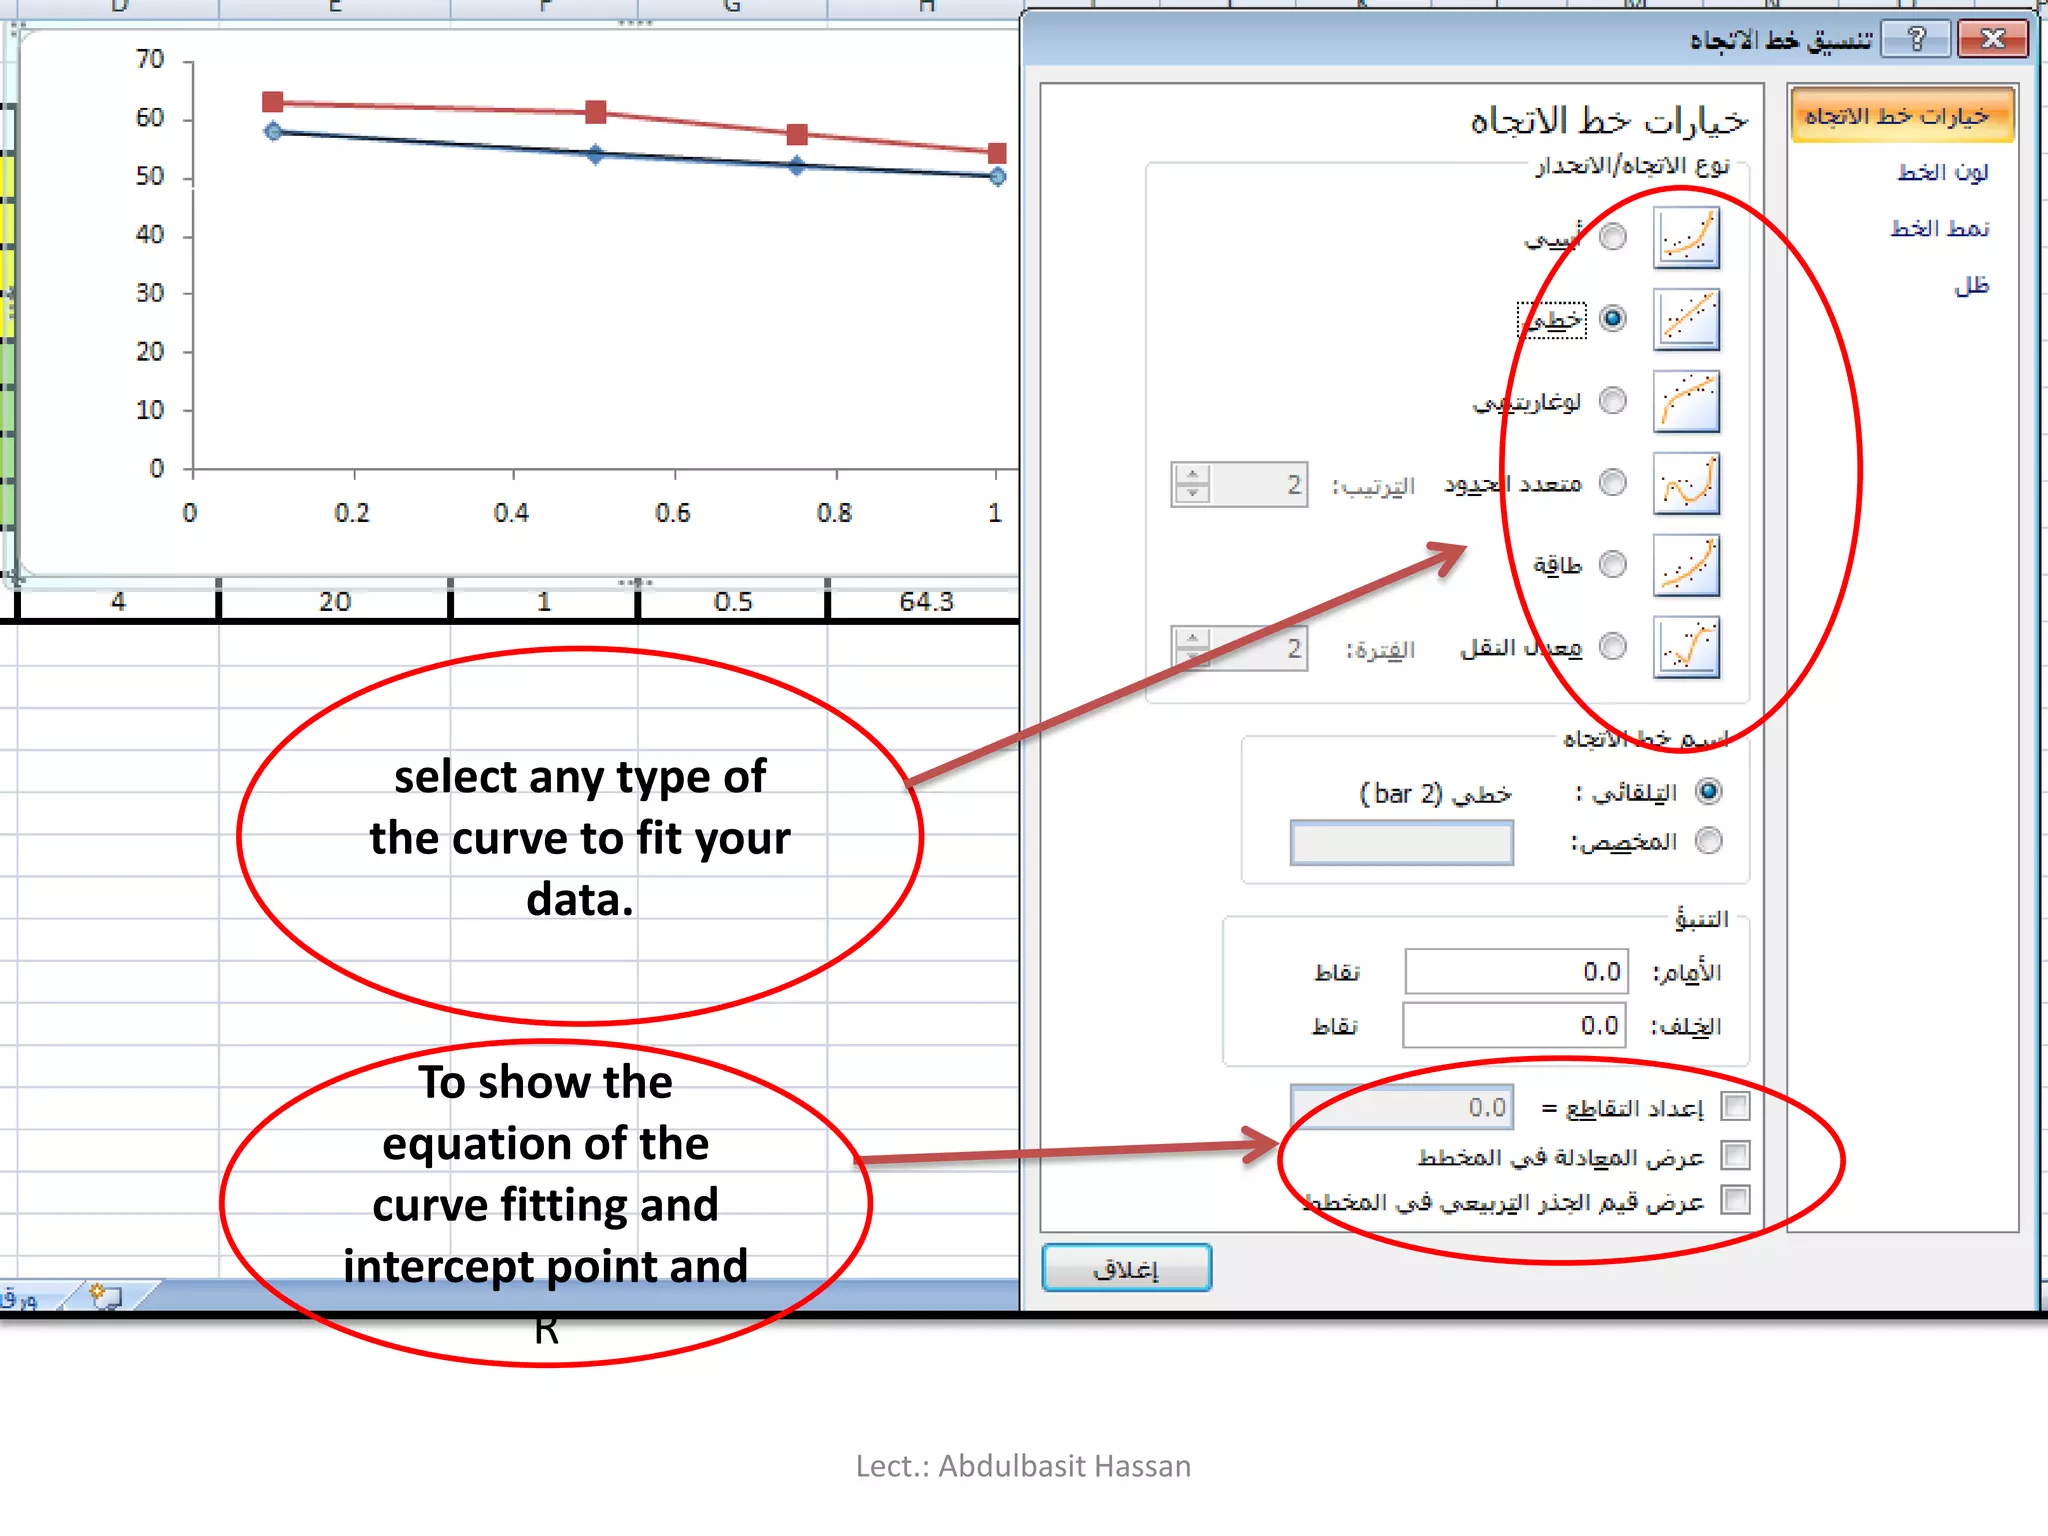Click the Power trendline type icon
Image resolution: width=2048 pixels, height=1536 pixels.
click(x=1686, y=566)
